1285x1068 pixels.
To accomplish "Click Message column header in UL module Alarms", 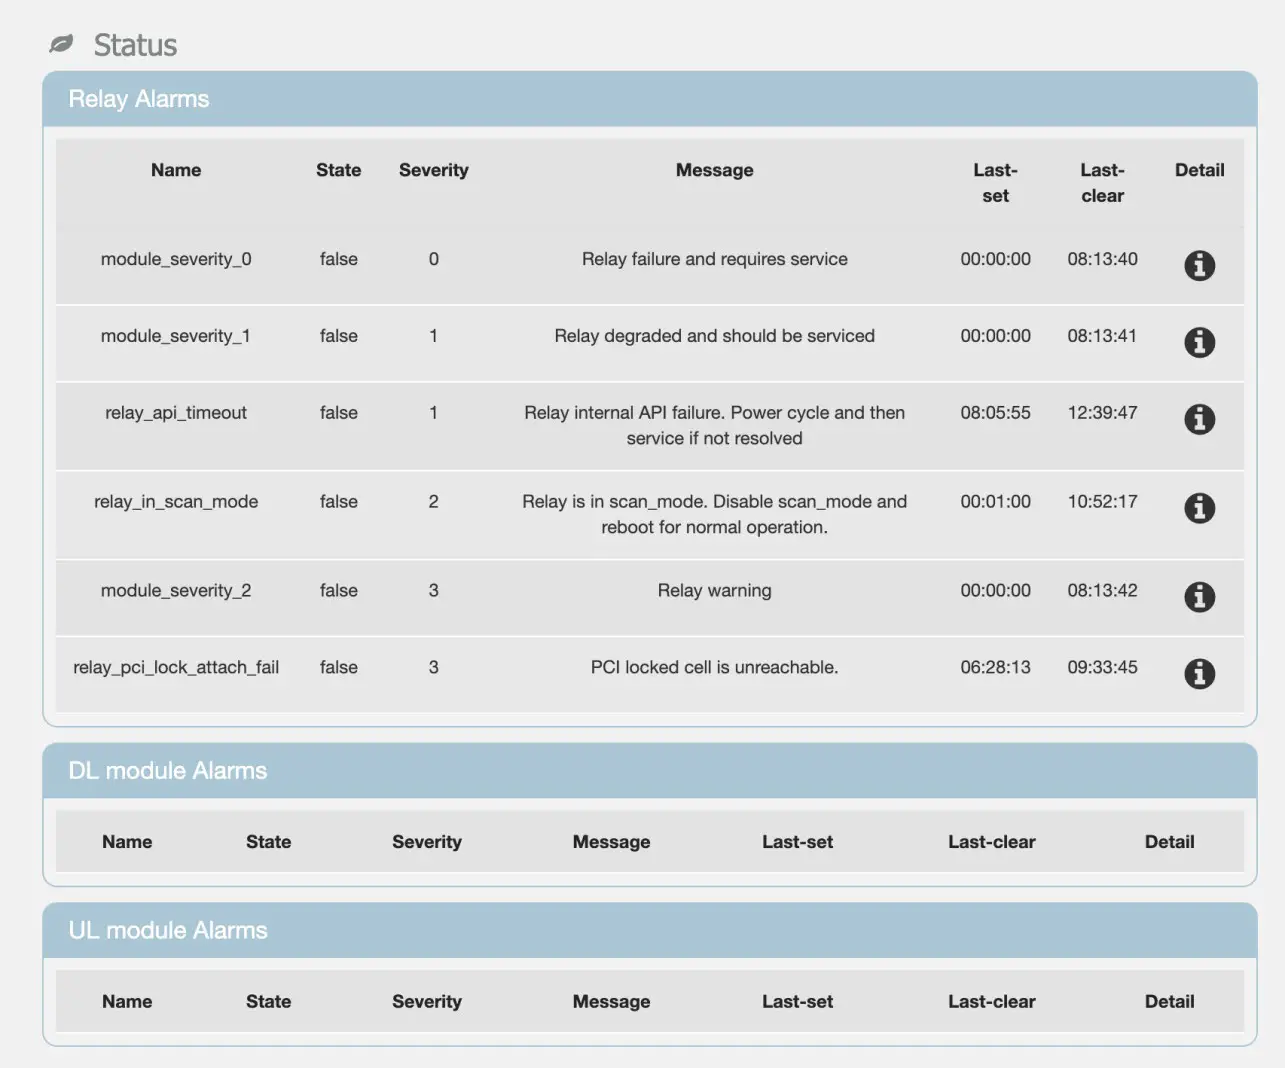I will click(612, 1002).
